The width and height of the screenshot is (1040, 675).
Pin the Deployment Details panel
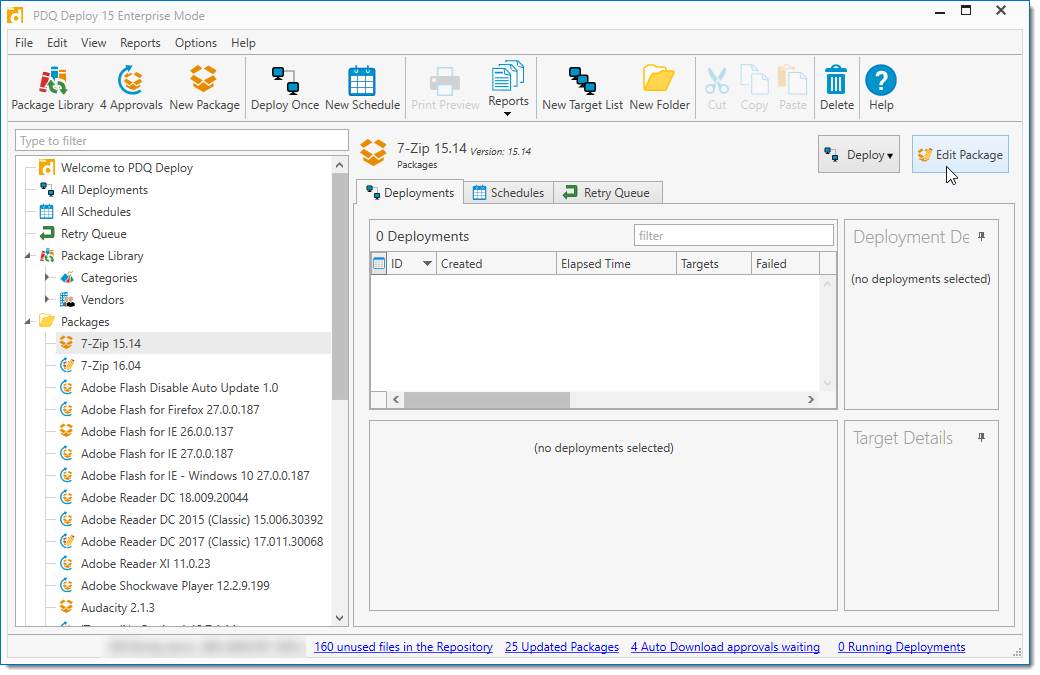(982, 237)
